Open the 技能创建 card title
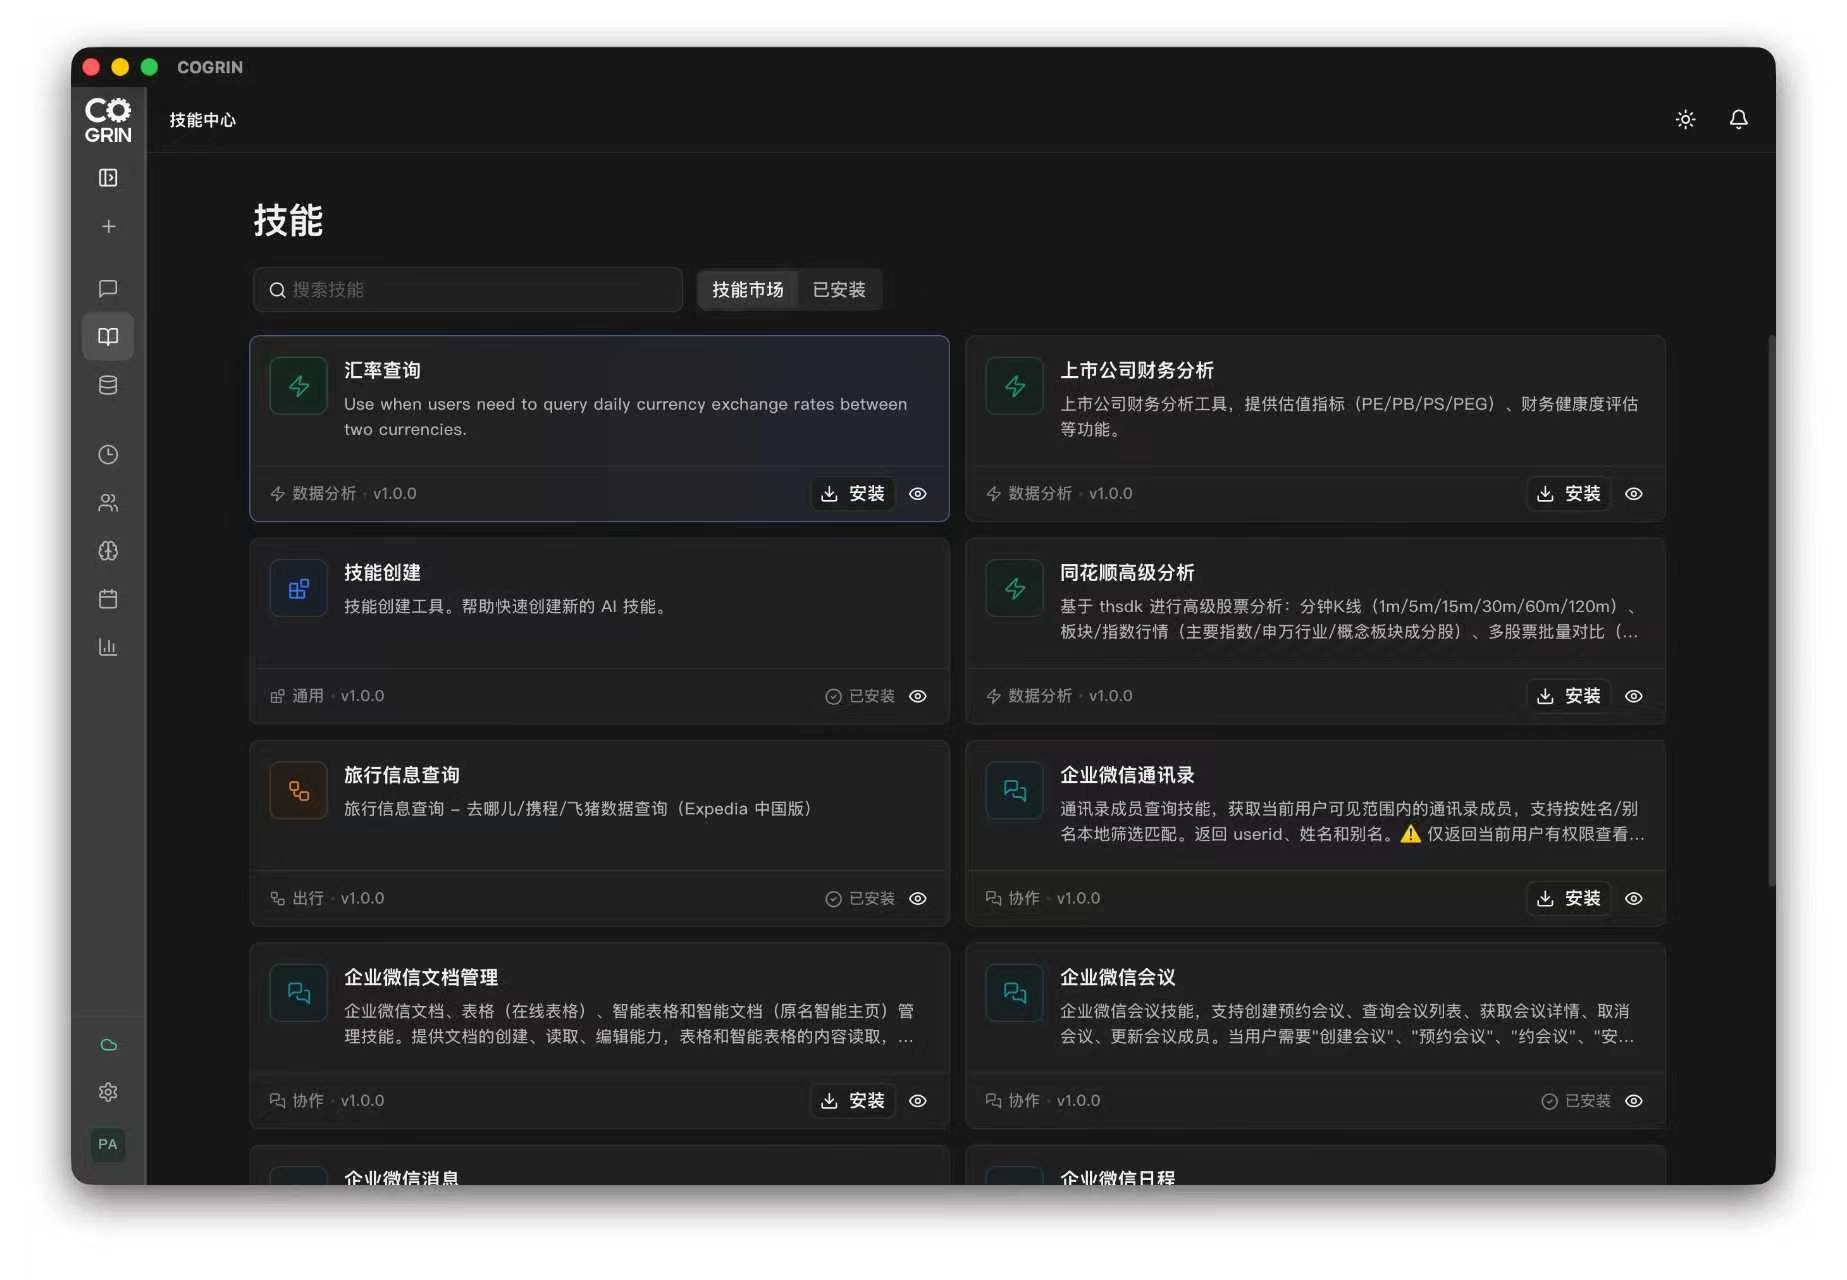1847x1280 pixels. [382, 572]
